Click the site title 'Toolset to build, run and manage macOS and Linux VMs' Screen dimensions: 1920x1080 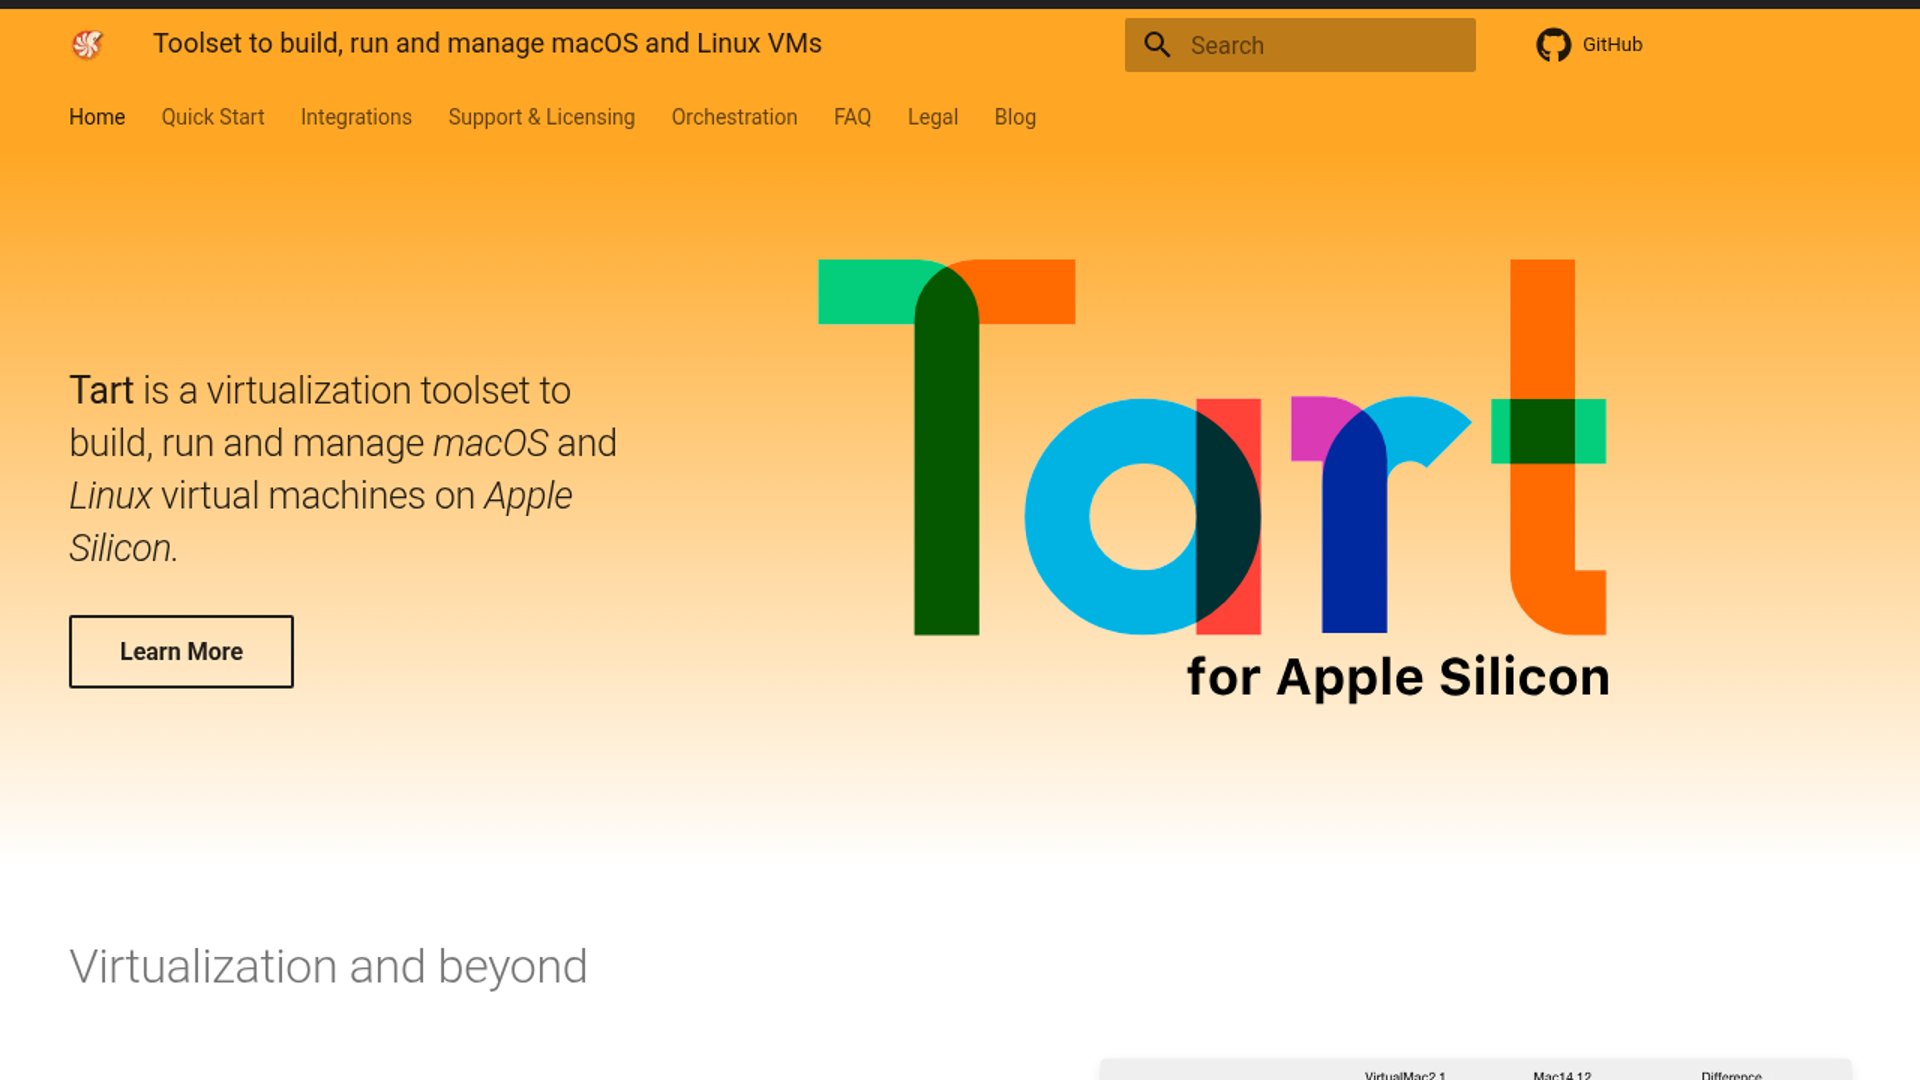tap(487, 44)
